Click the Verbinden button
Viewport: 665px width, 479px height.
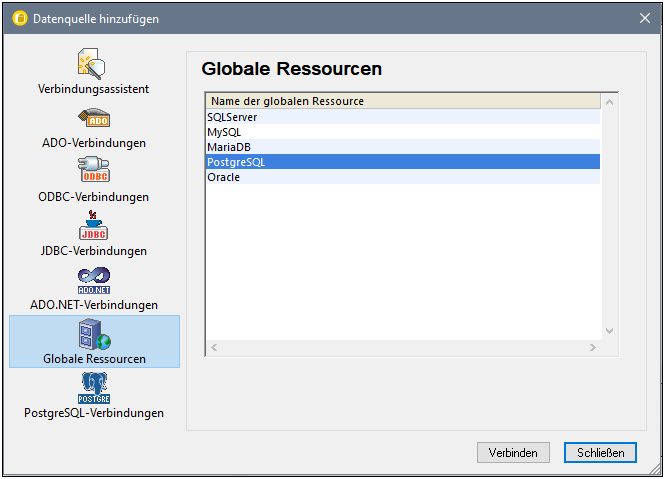tap(513, 453)
